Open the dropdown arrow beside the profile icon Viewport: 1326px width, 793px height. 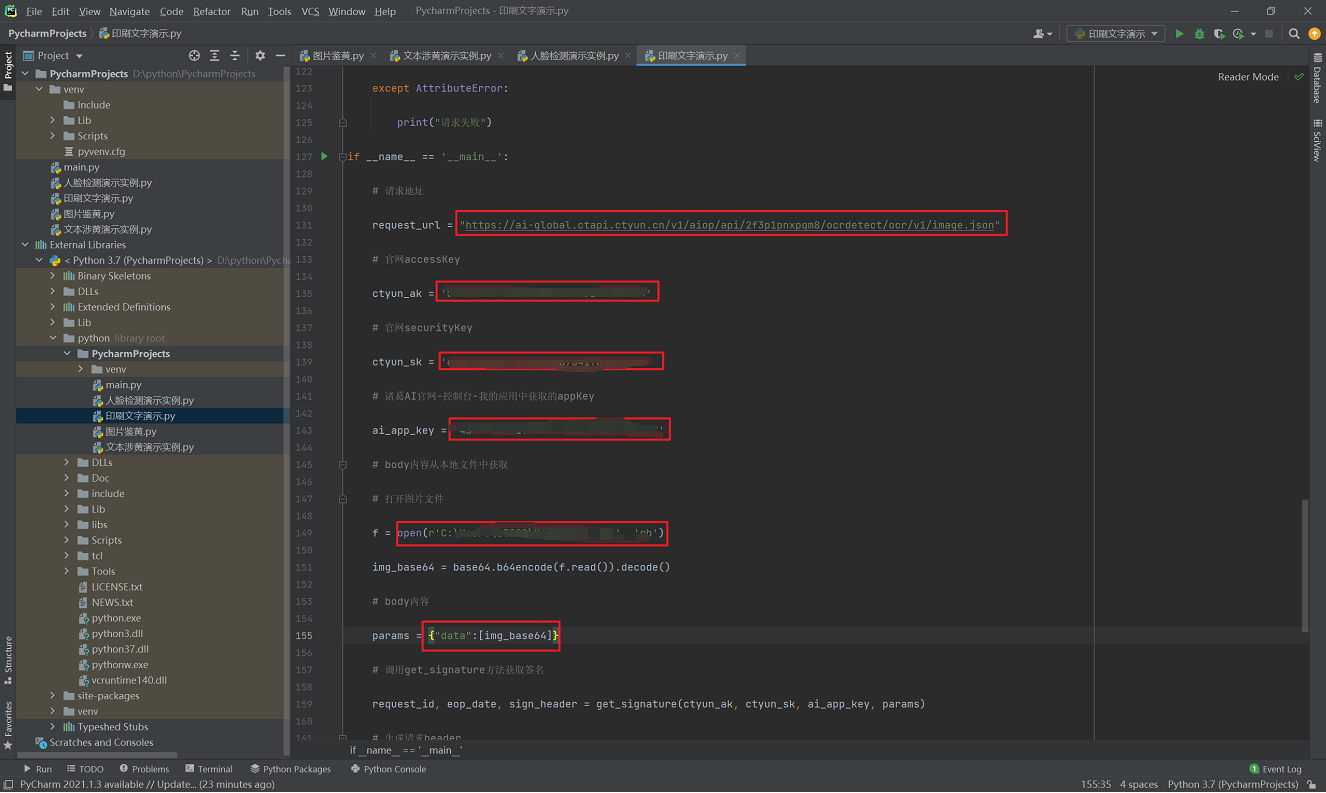1253,35
